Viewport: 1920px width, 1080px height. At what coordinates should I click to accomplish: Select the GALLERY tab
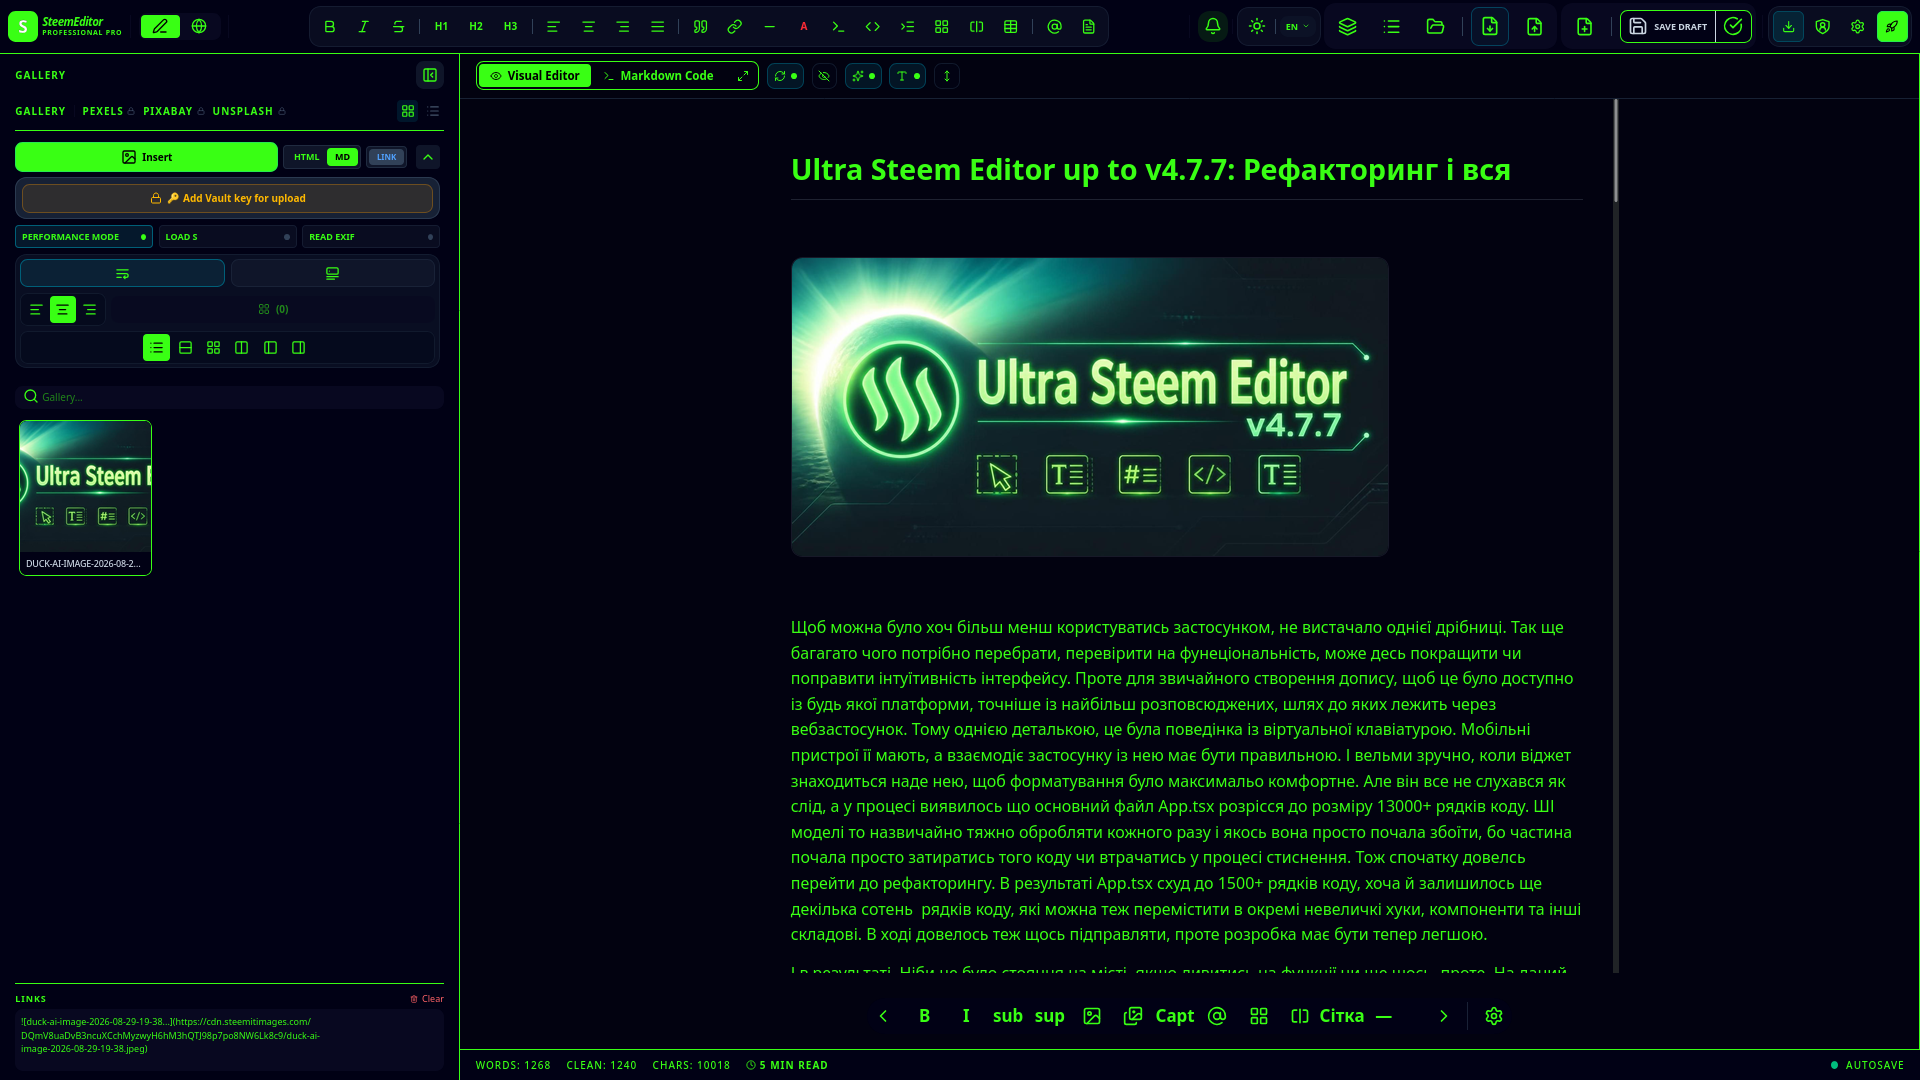pyautogui.click(x=40, y=111)
